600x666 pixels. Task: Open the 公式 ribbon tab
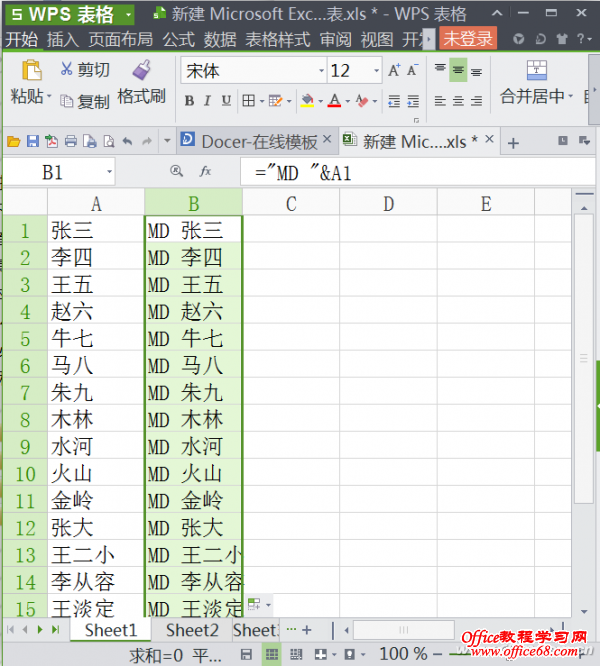pyautogui.click(x=178, y=40)
